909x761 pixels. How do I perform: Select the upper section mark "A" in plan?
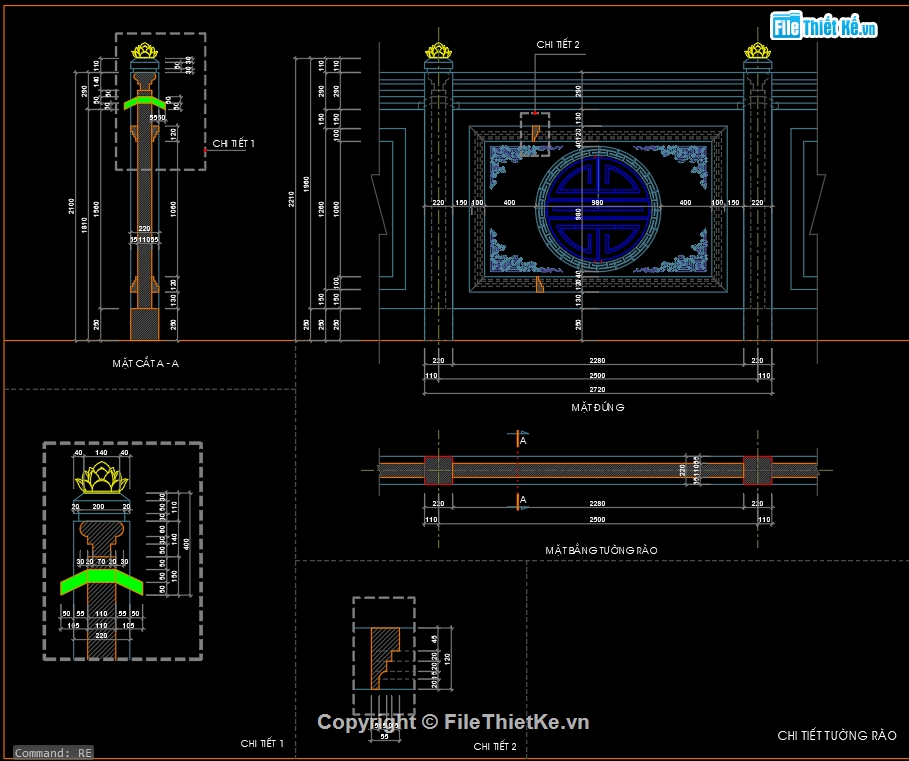click(x=523, y=441)
